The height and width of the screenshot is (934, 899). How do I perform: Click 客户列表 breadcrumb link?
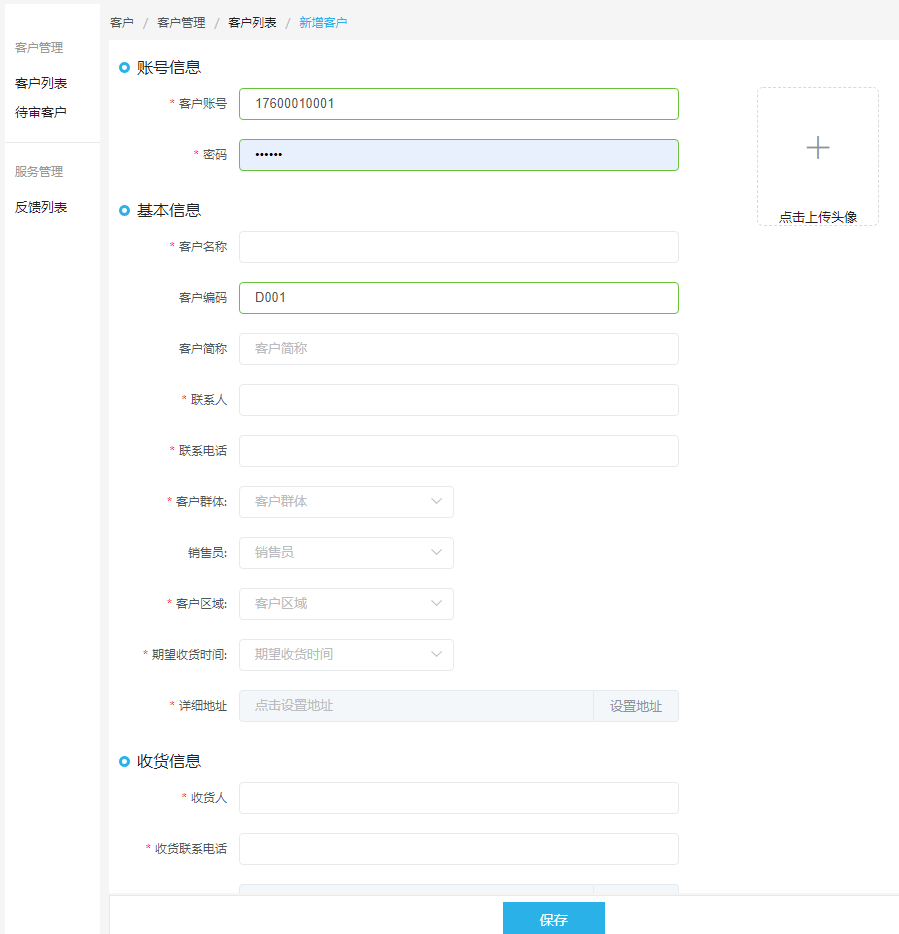pos(252,23)
